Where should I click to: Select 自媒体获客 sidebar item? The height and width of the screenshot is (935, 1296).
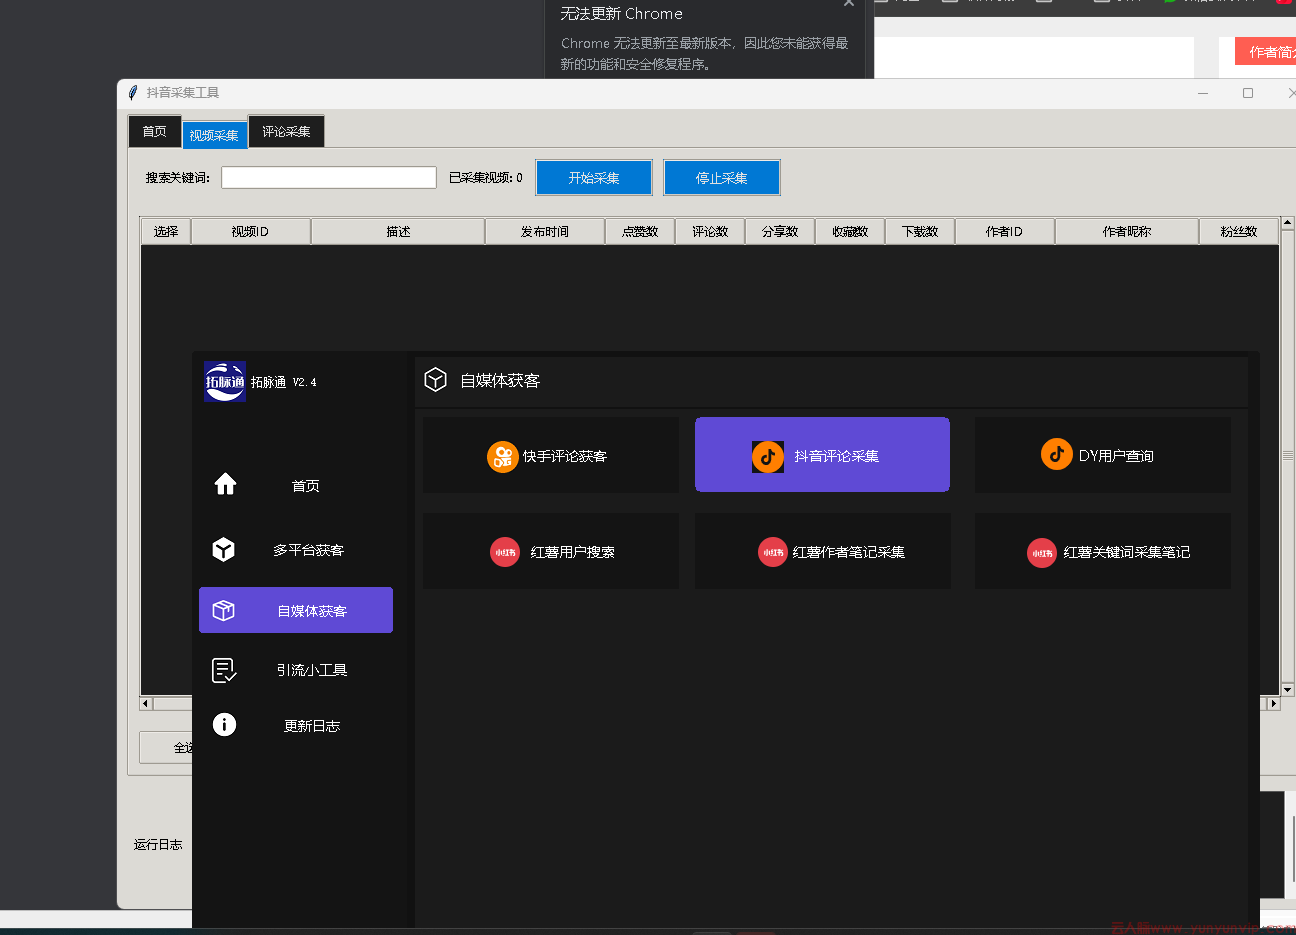(296, 610)
